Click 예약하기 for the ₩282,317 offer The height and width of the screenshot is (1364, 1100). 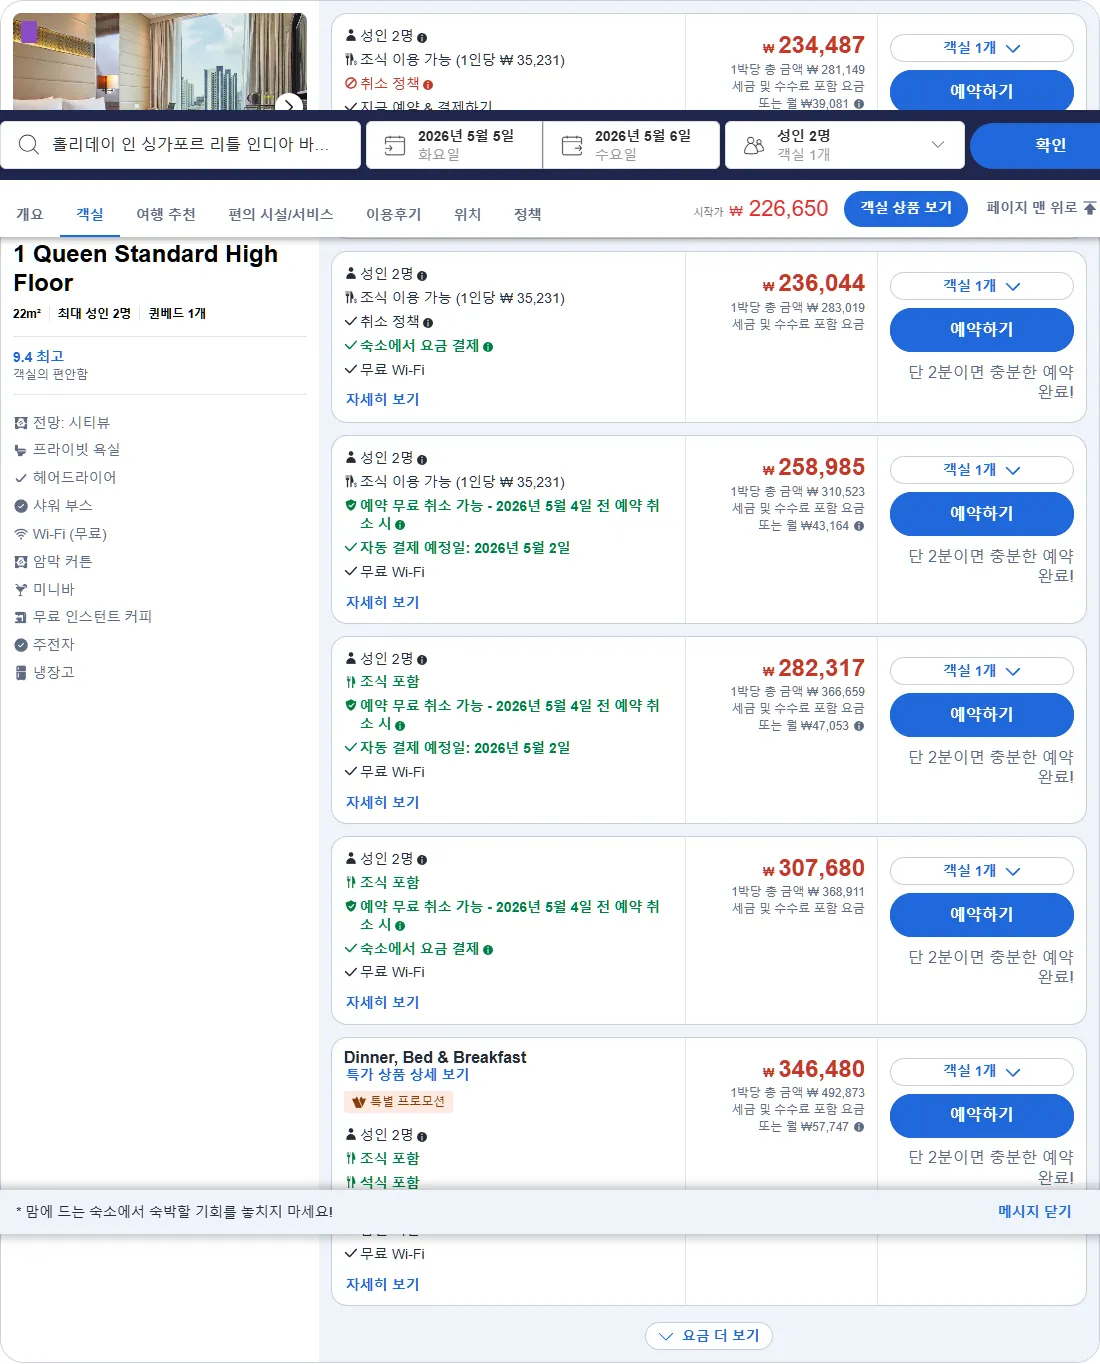click(x=982, y=715)
